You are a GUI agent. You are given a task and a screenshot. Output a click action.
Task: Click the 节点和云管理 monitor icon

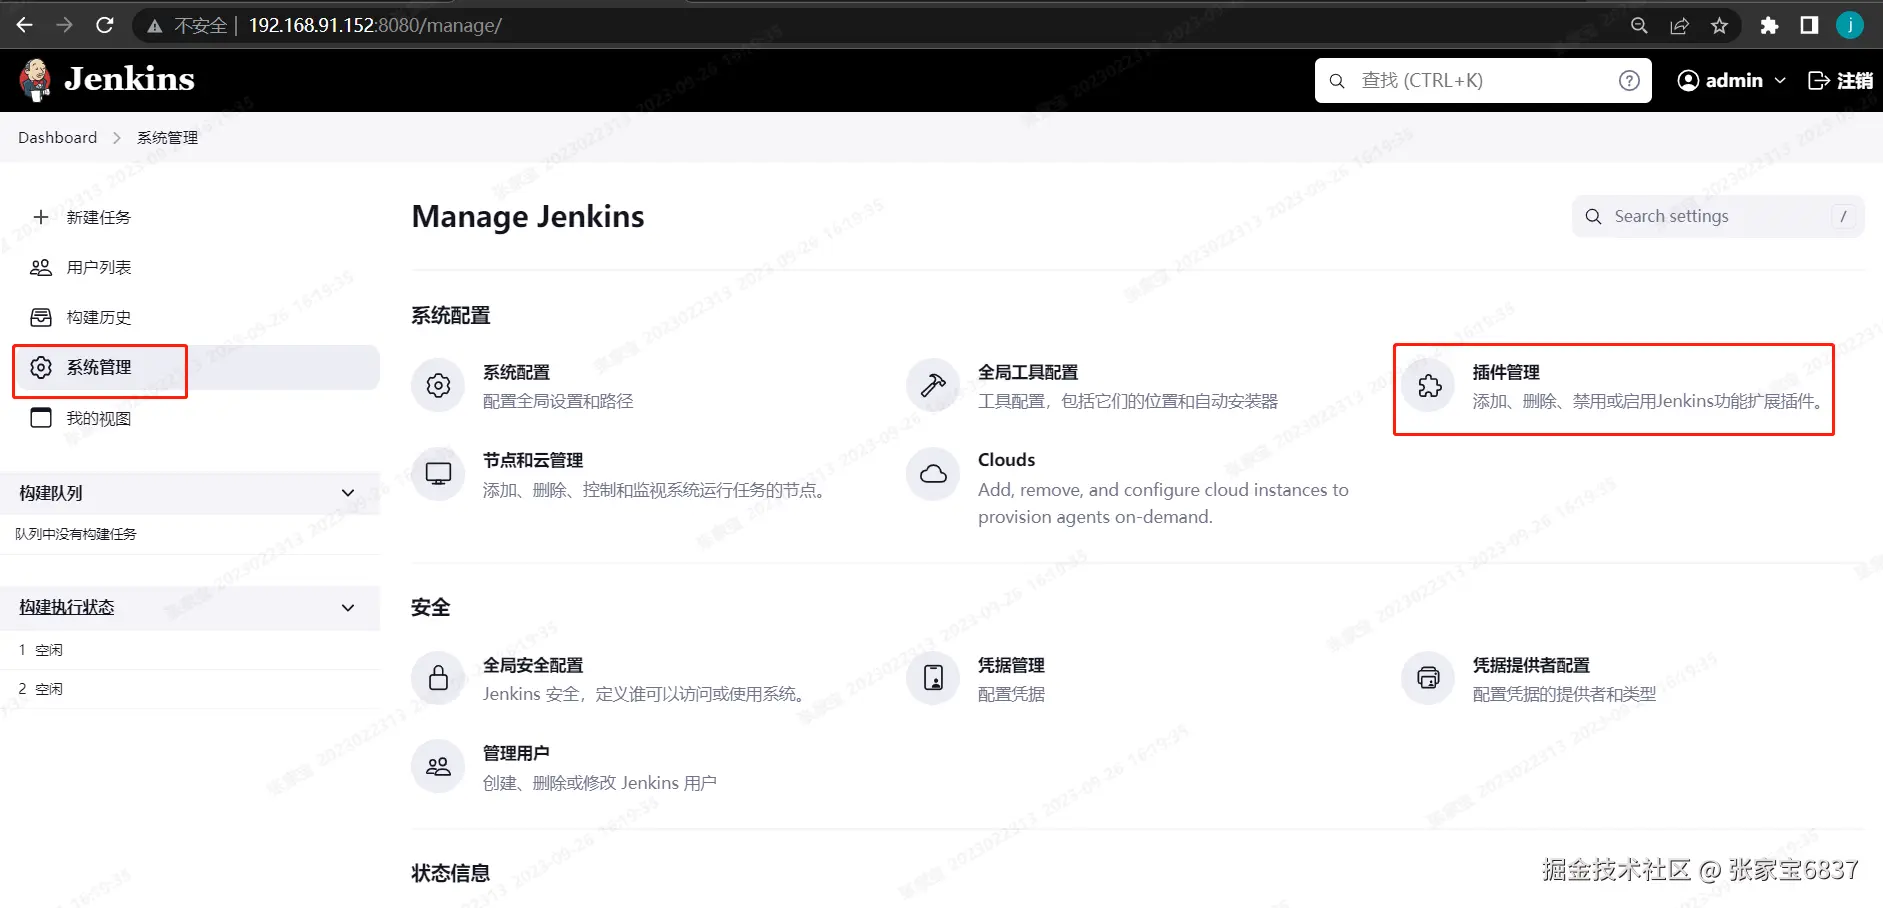click(438, 473)
